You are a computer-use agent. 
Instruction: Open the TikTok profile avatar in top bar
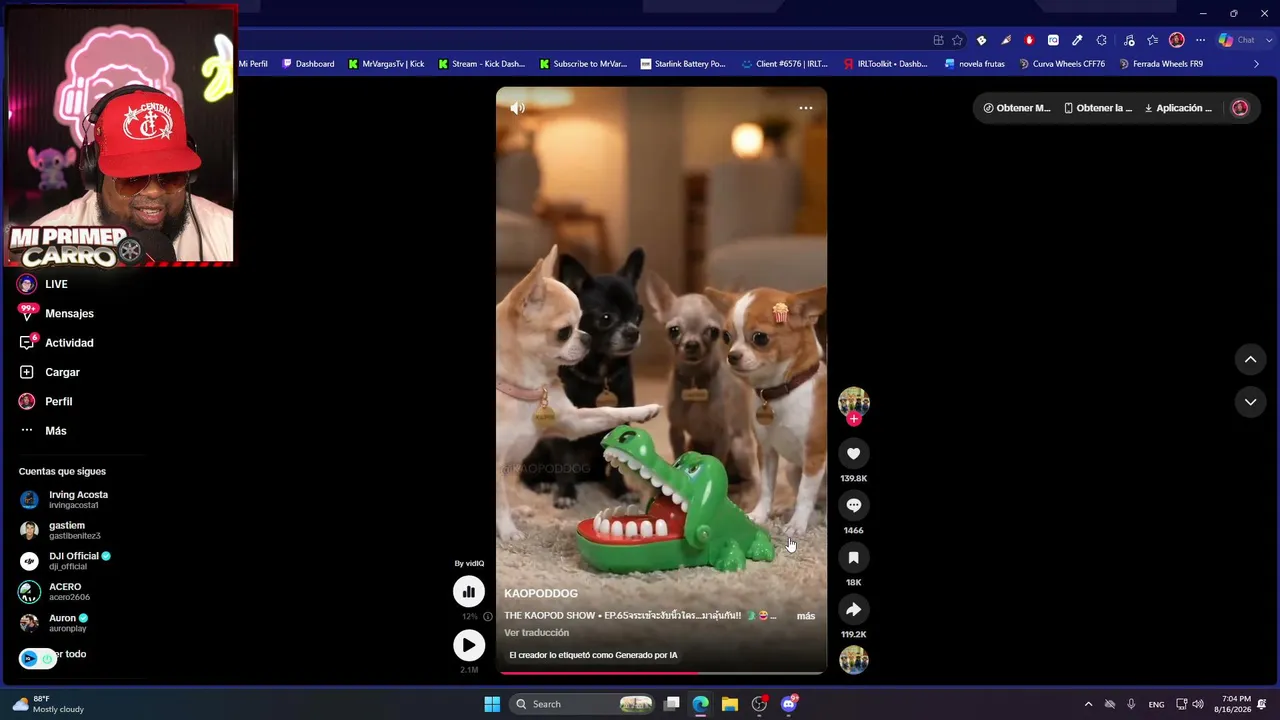click(x=1240, y=108)
